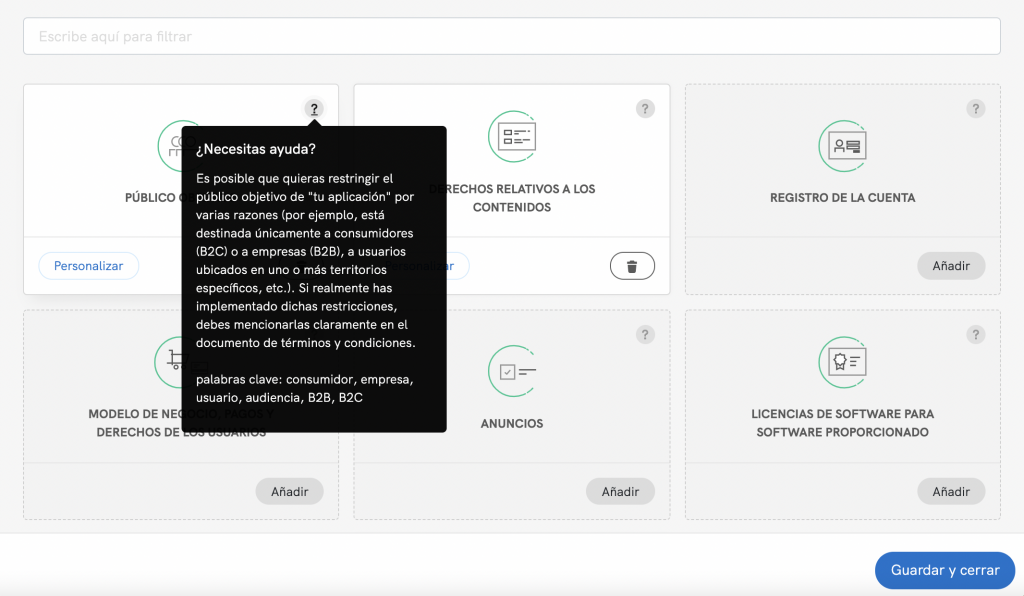The width and height of the screenshot is (1024, 596).
Task: Select the Licencias de software card title
Action: [842, 423]
